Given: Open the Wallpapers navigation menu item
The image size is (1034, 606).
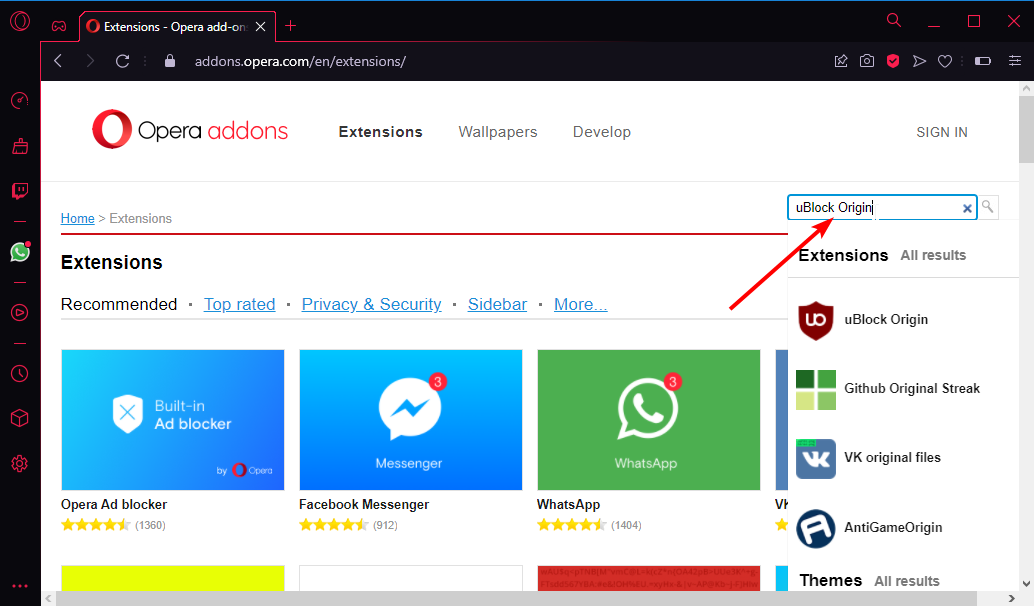Looking at the screenshot, I should pos(498,132).
